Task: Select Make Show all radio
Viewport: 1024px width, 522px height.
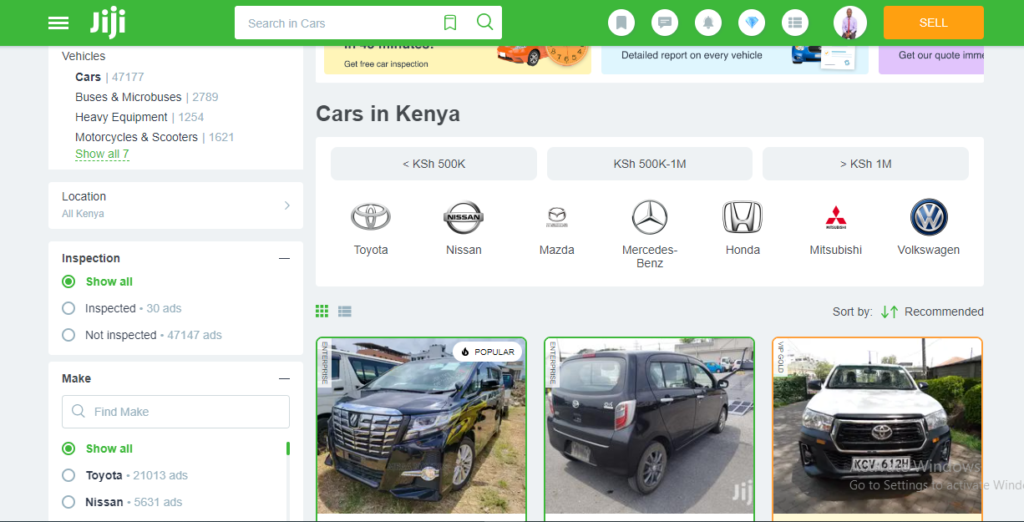Action: (x=69, y=449)
